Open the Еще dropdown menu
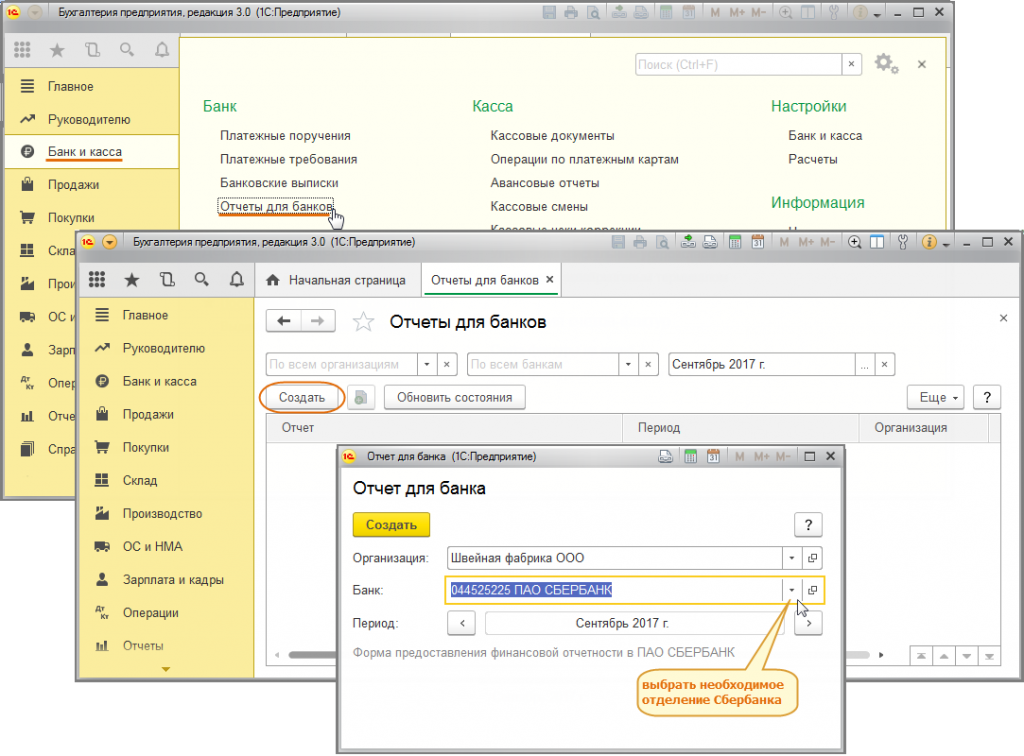 pyautogui.click(x=936, y=398)
